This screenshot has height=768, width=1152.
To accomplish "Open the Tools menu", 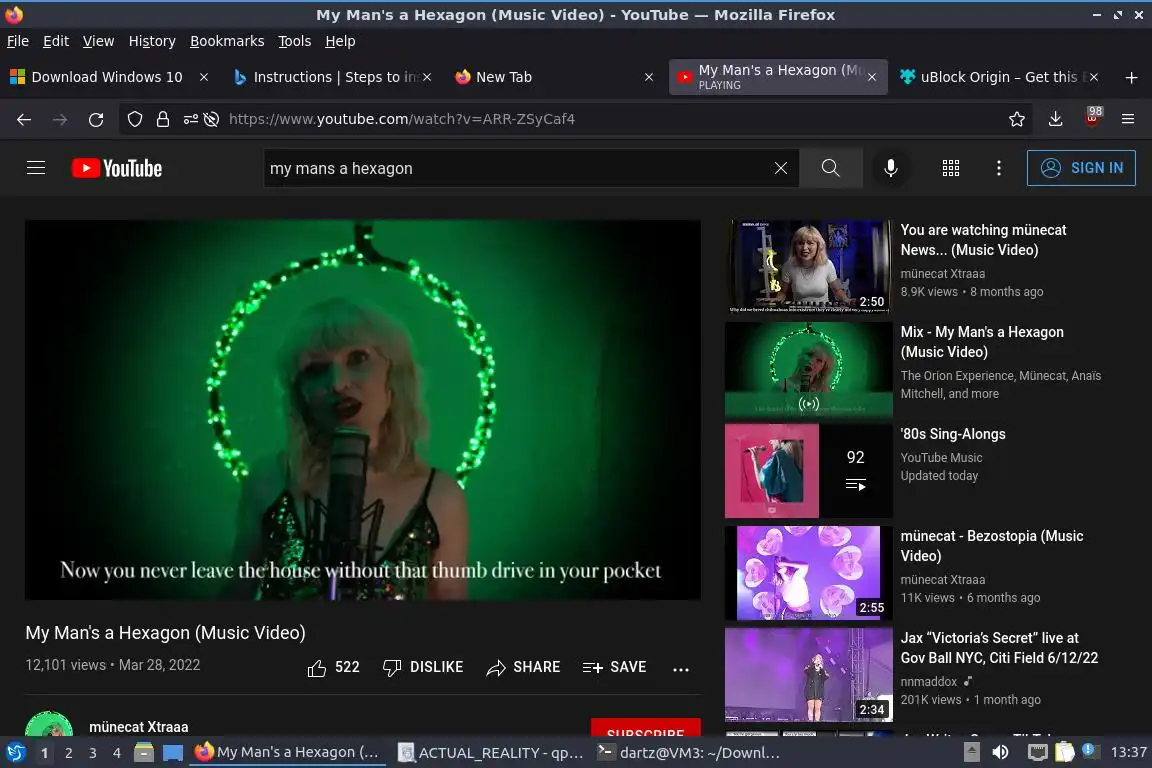I will tap(295, 41).
